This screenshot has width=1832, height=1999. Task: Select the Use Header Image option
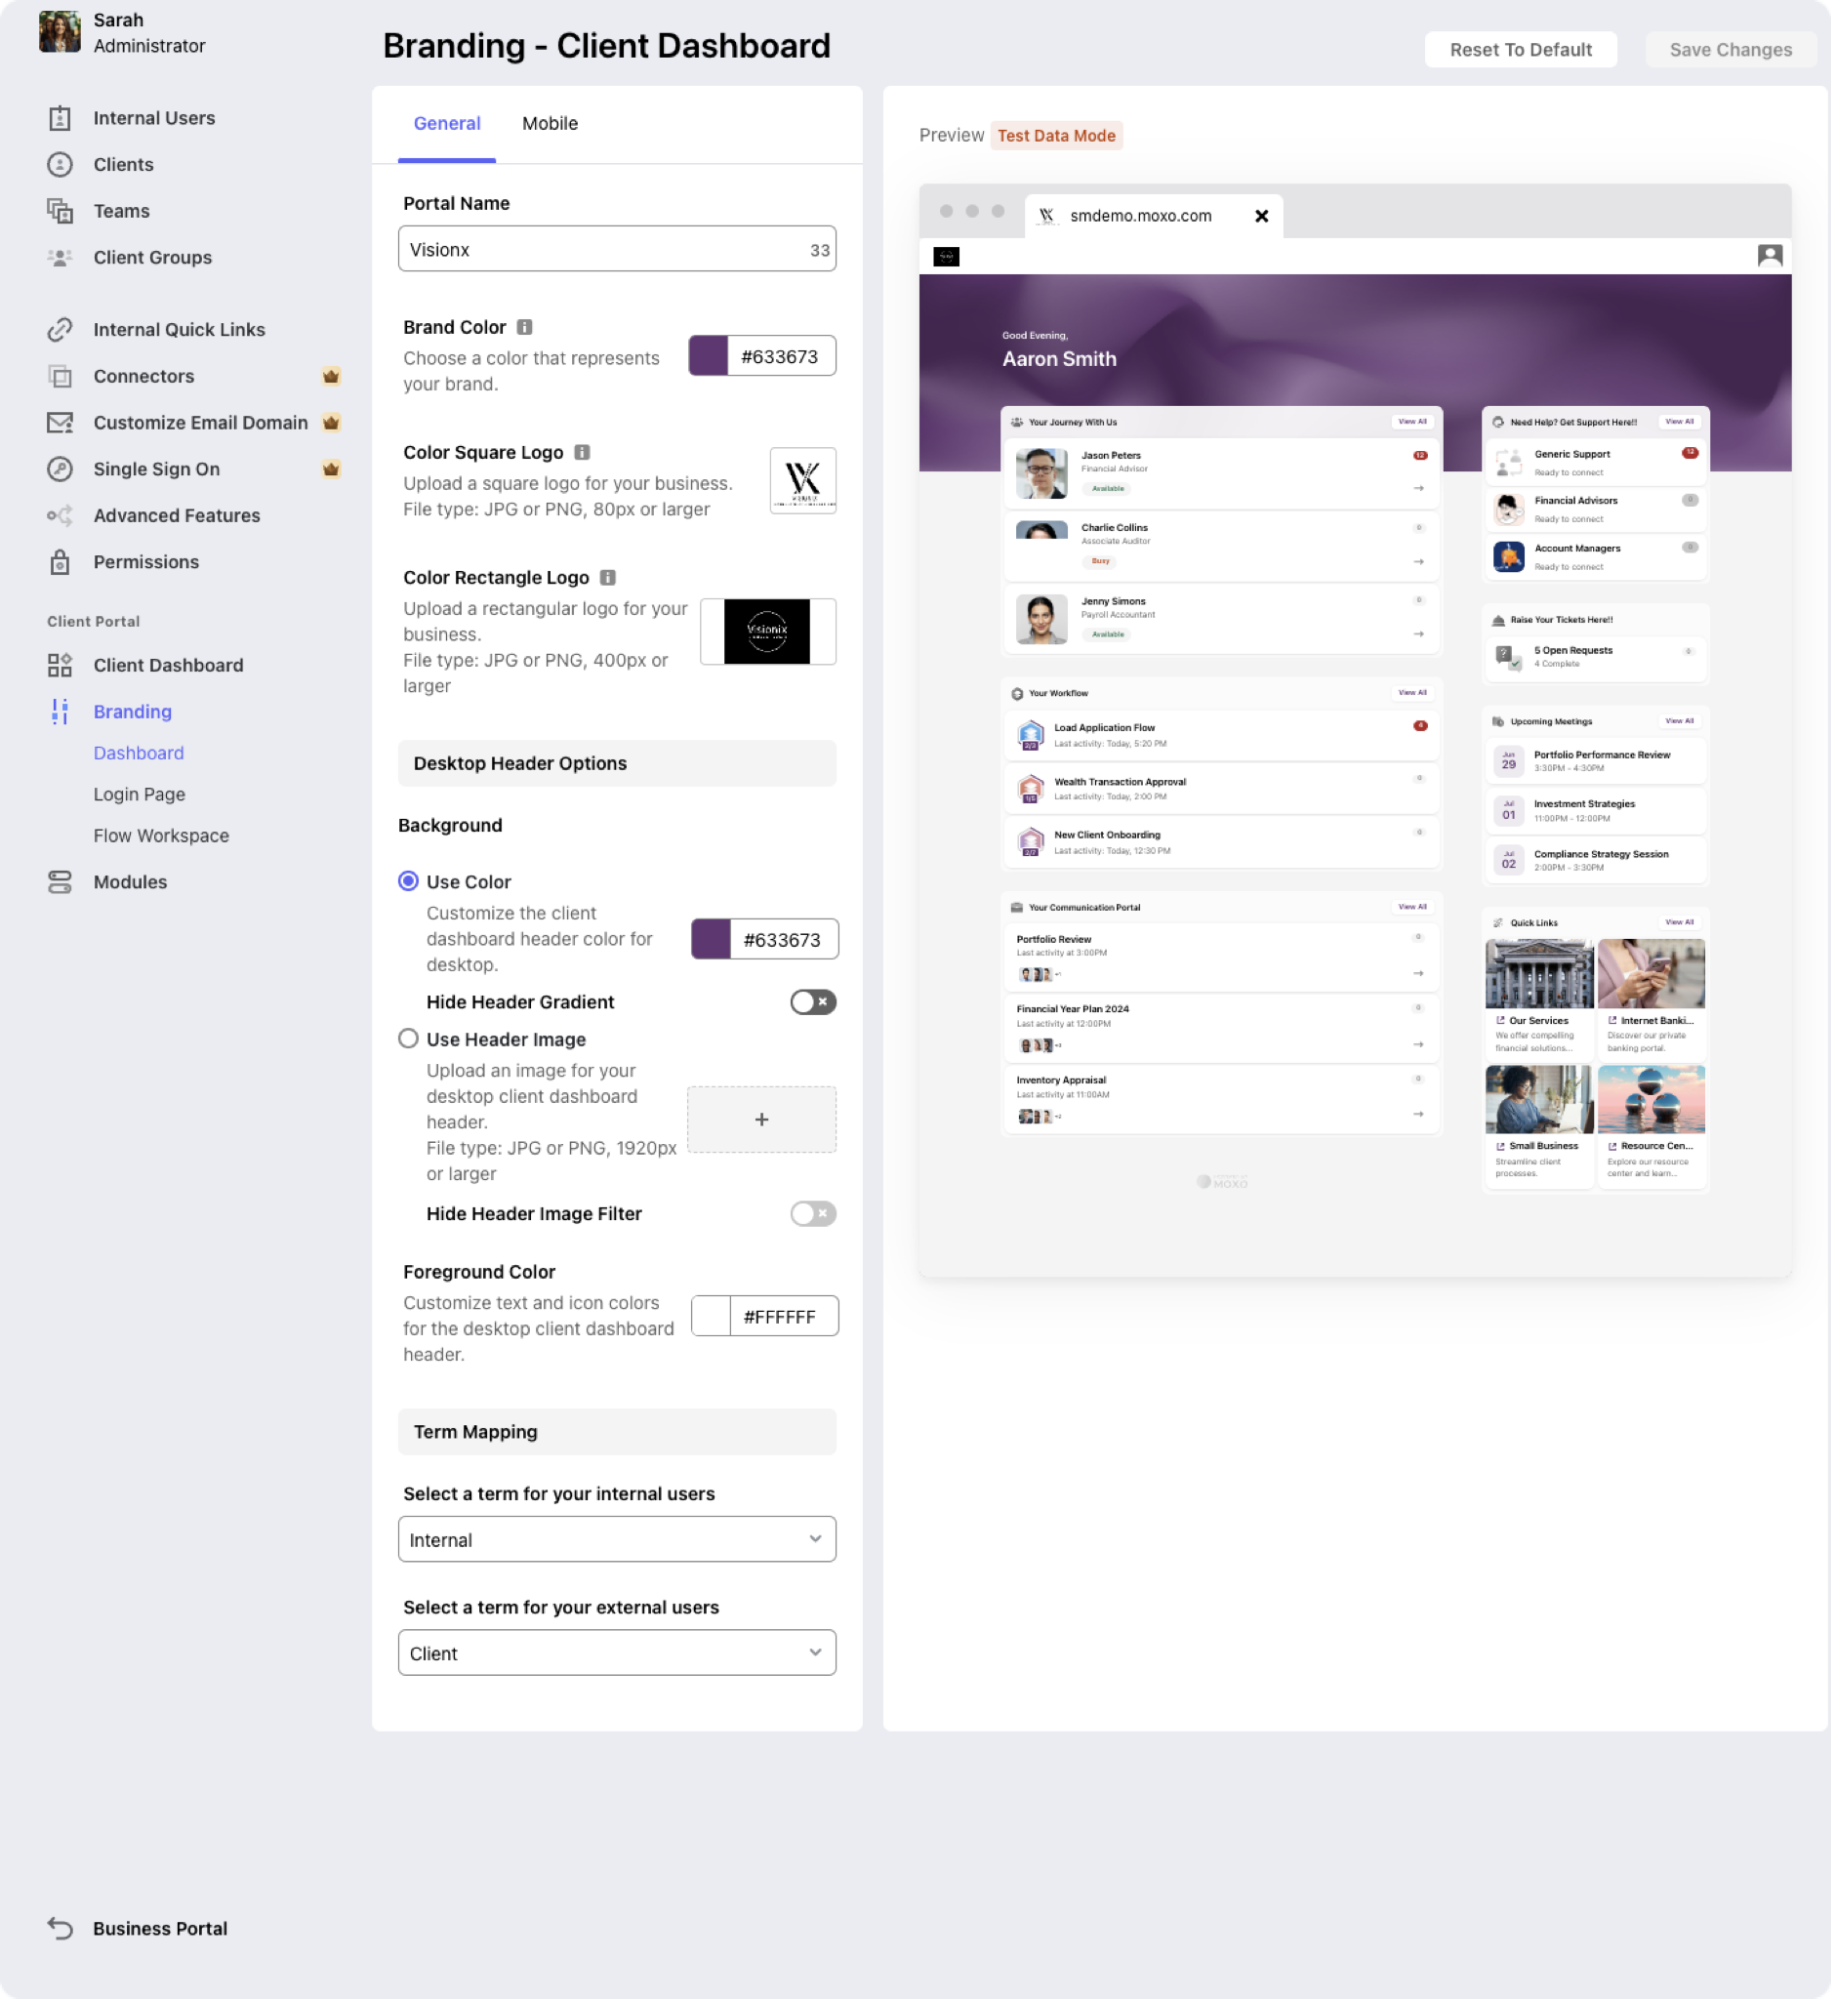(x=408, y=1038)
